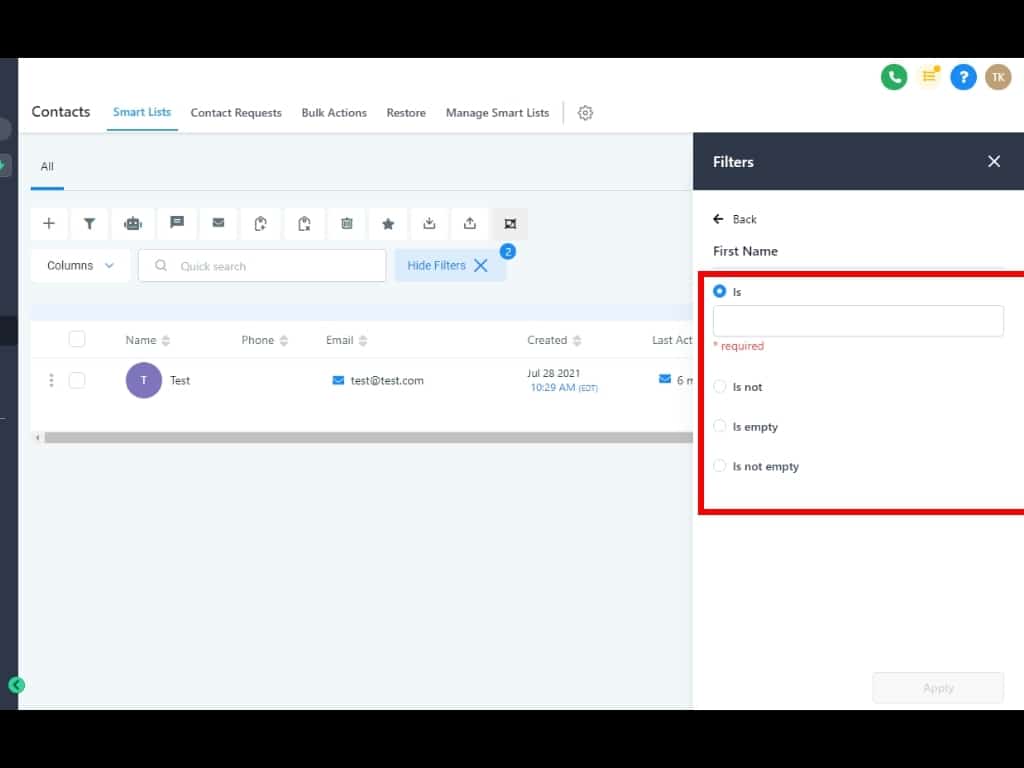Click the star review request icon
Screen dimensions: 1024x768
tap(388, 224)
